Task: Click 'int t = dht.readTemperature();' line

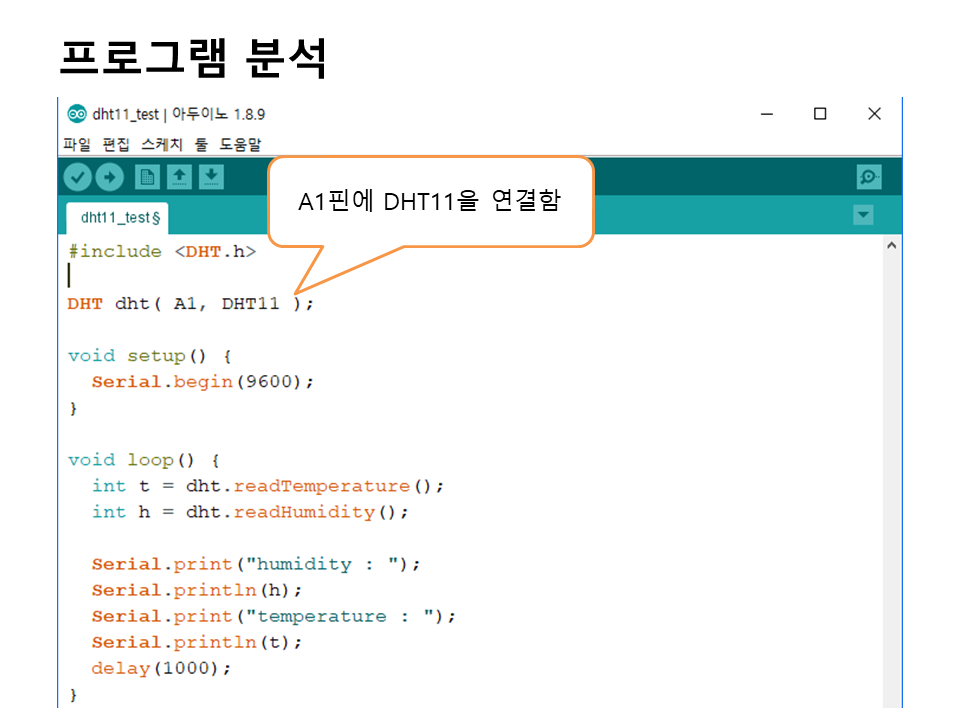Action: (268, 486)
